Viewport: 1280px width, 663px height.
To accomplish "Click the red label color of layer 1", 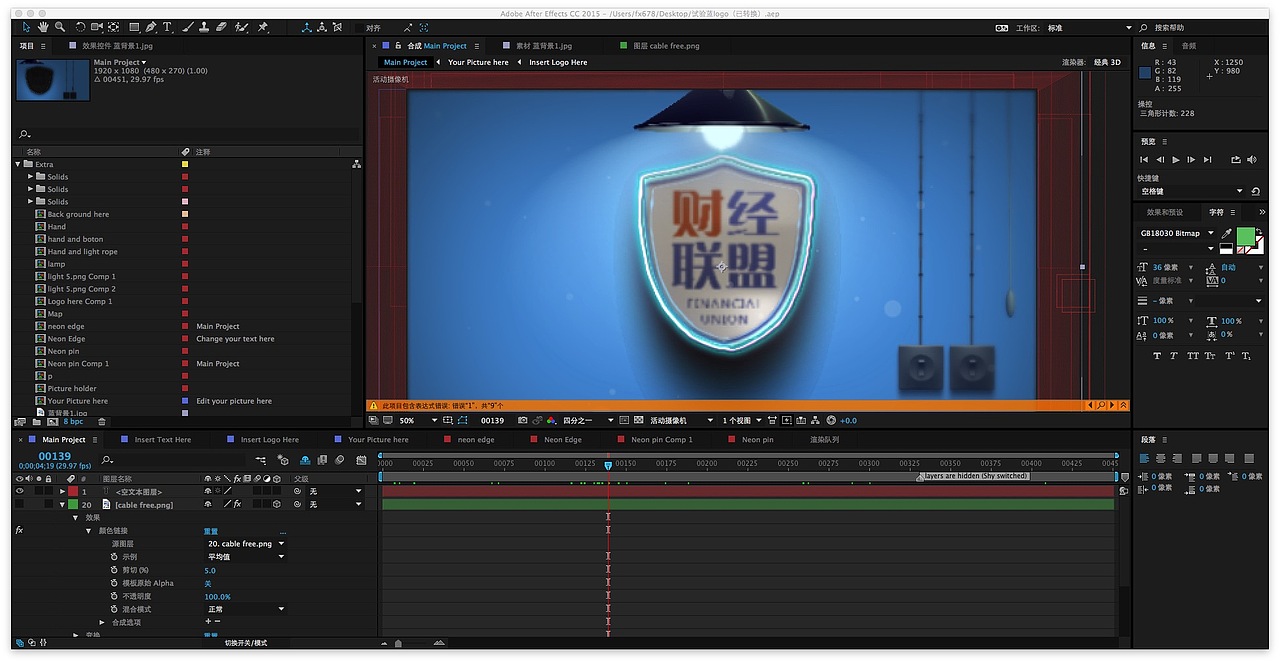I will click(73, 491).
